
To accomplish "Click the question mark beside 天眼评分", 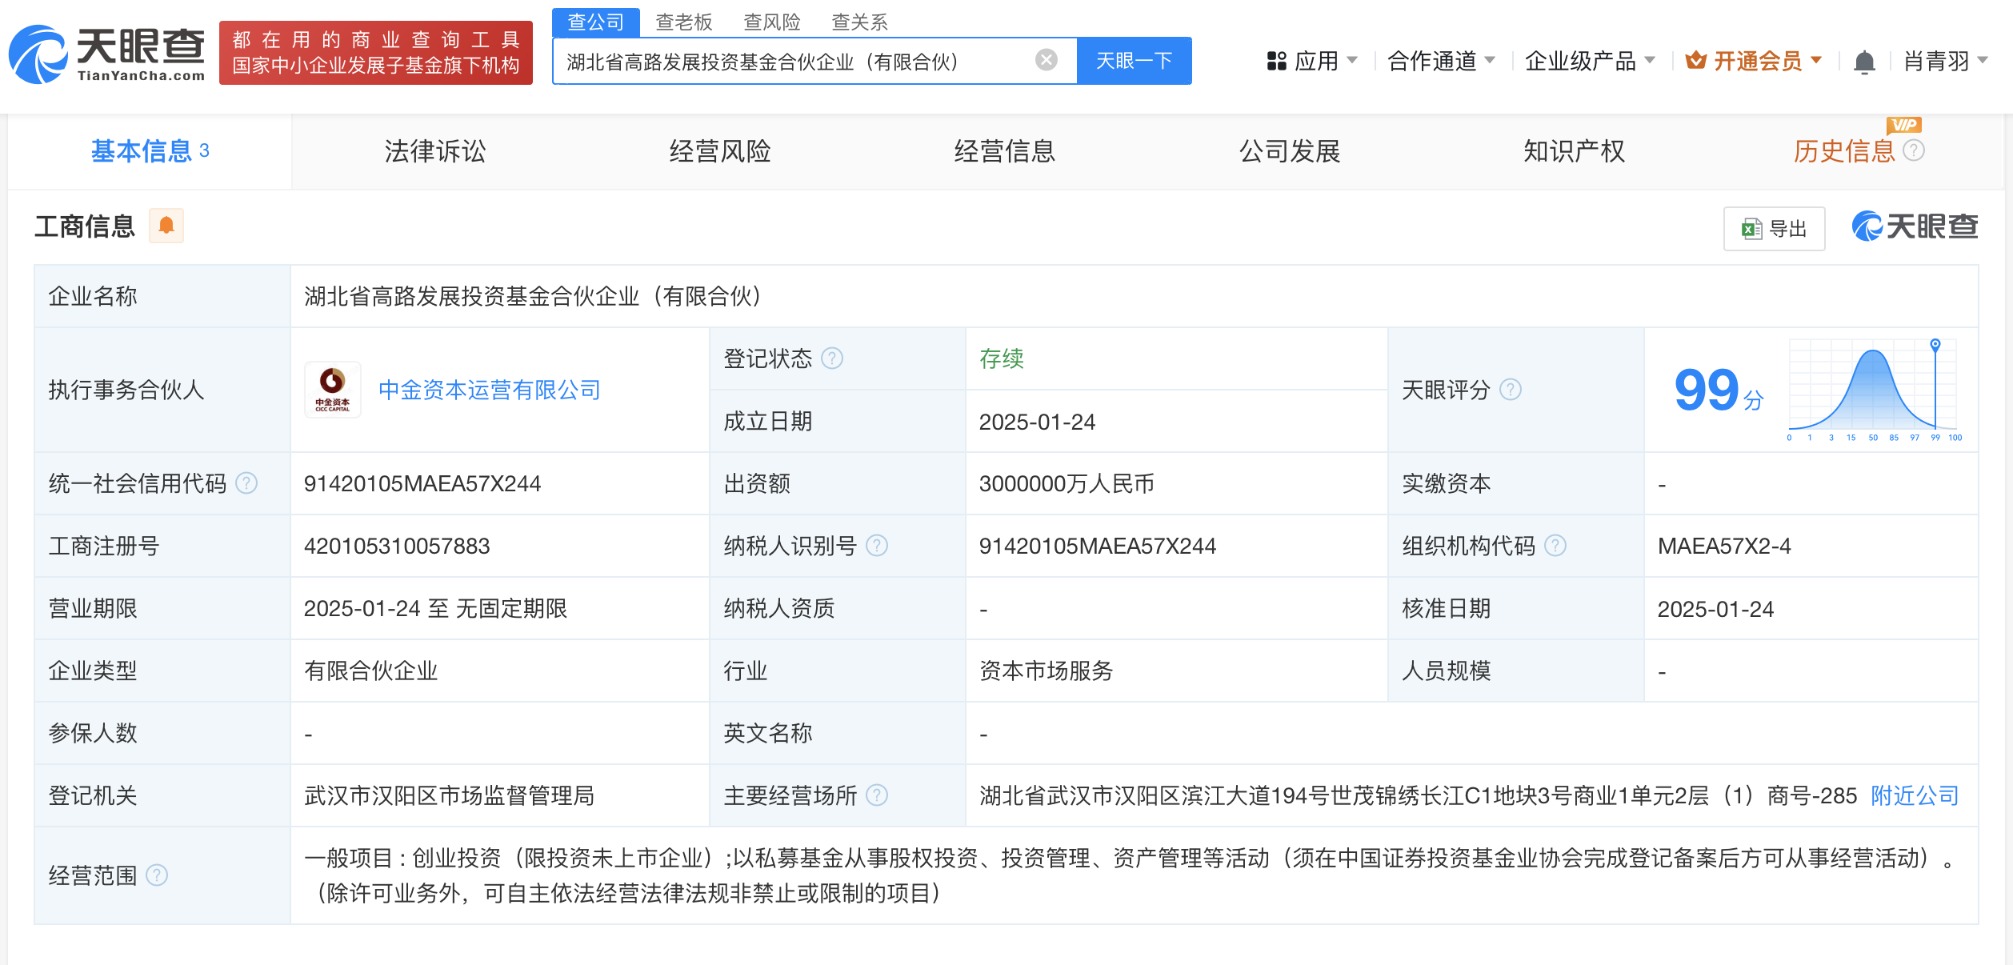I will pos(1512,391).
